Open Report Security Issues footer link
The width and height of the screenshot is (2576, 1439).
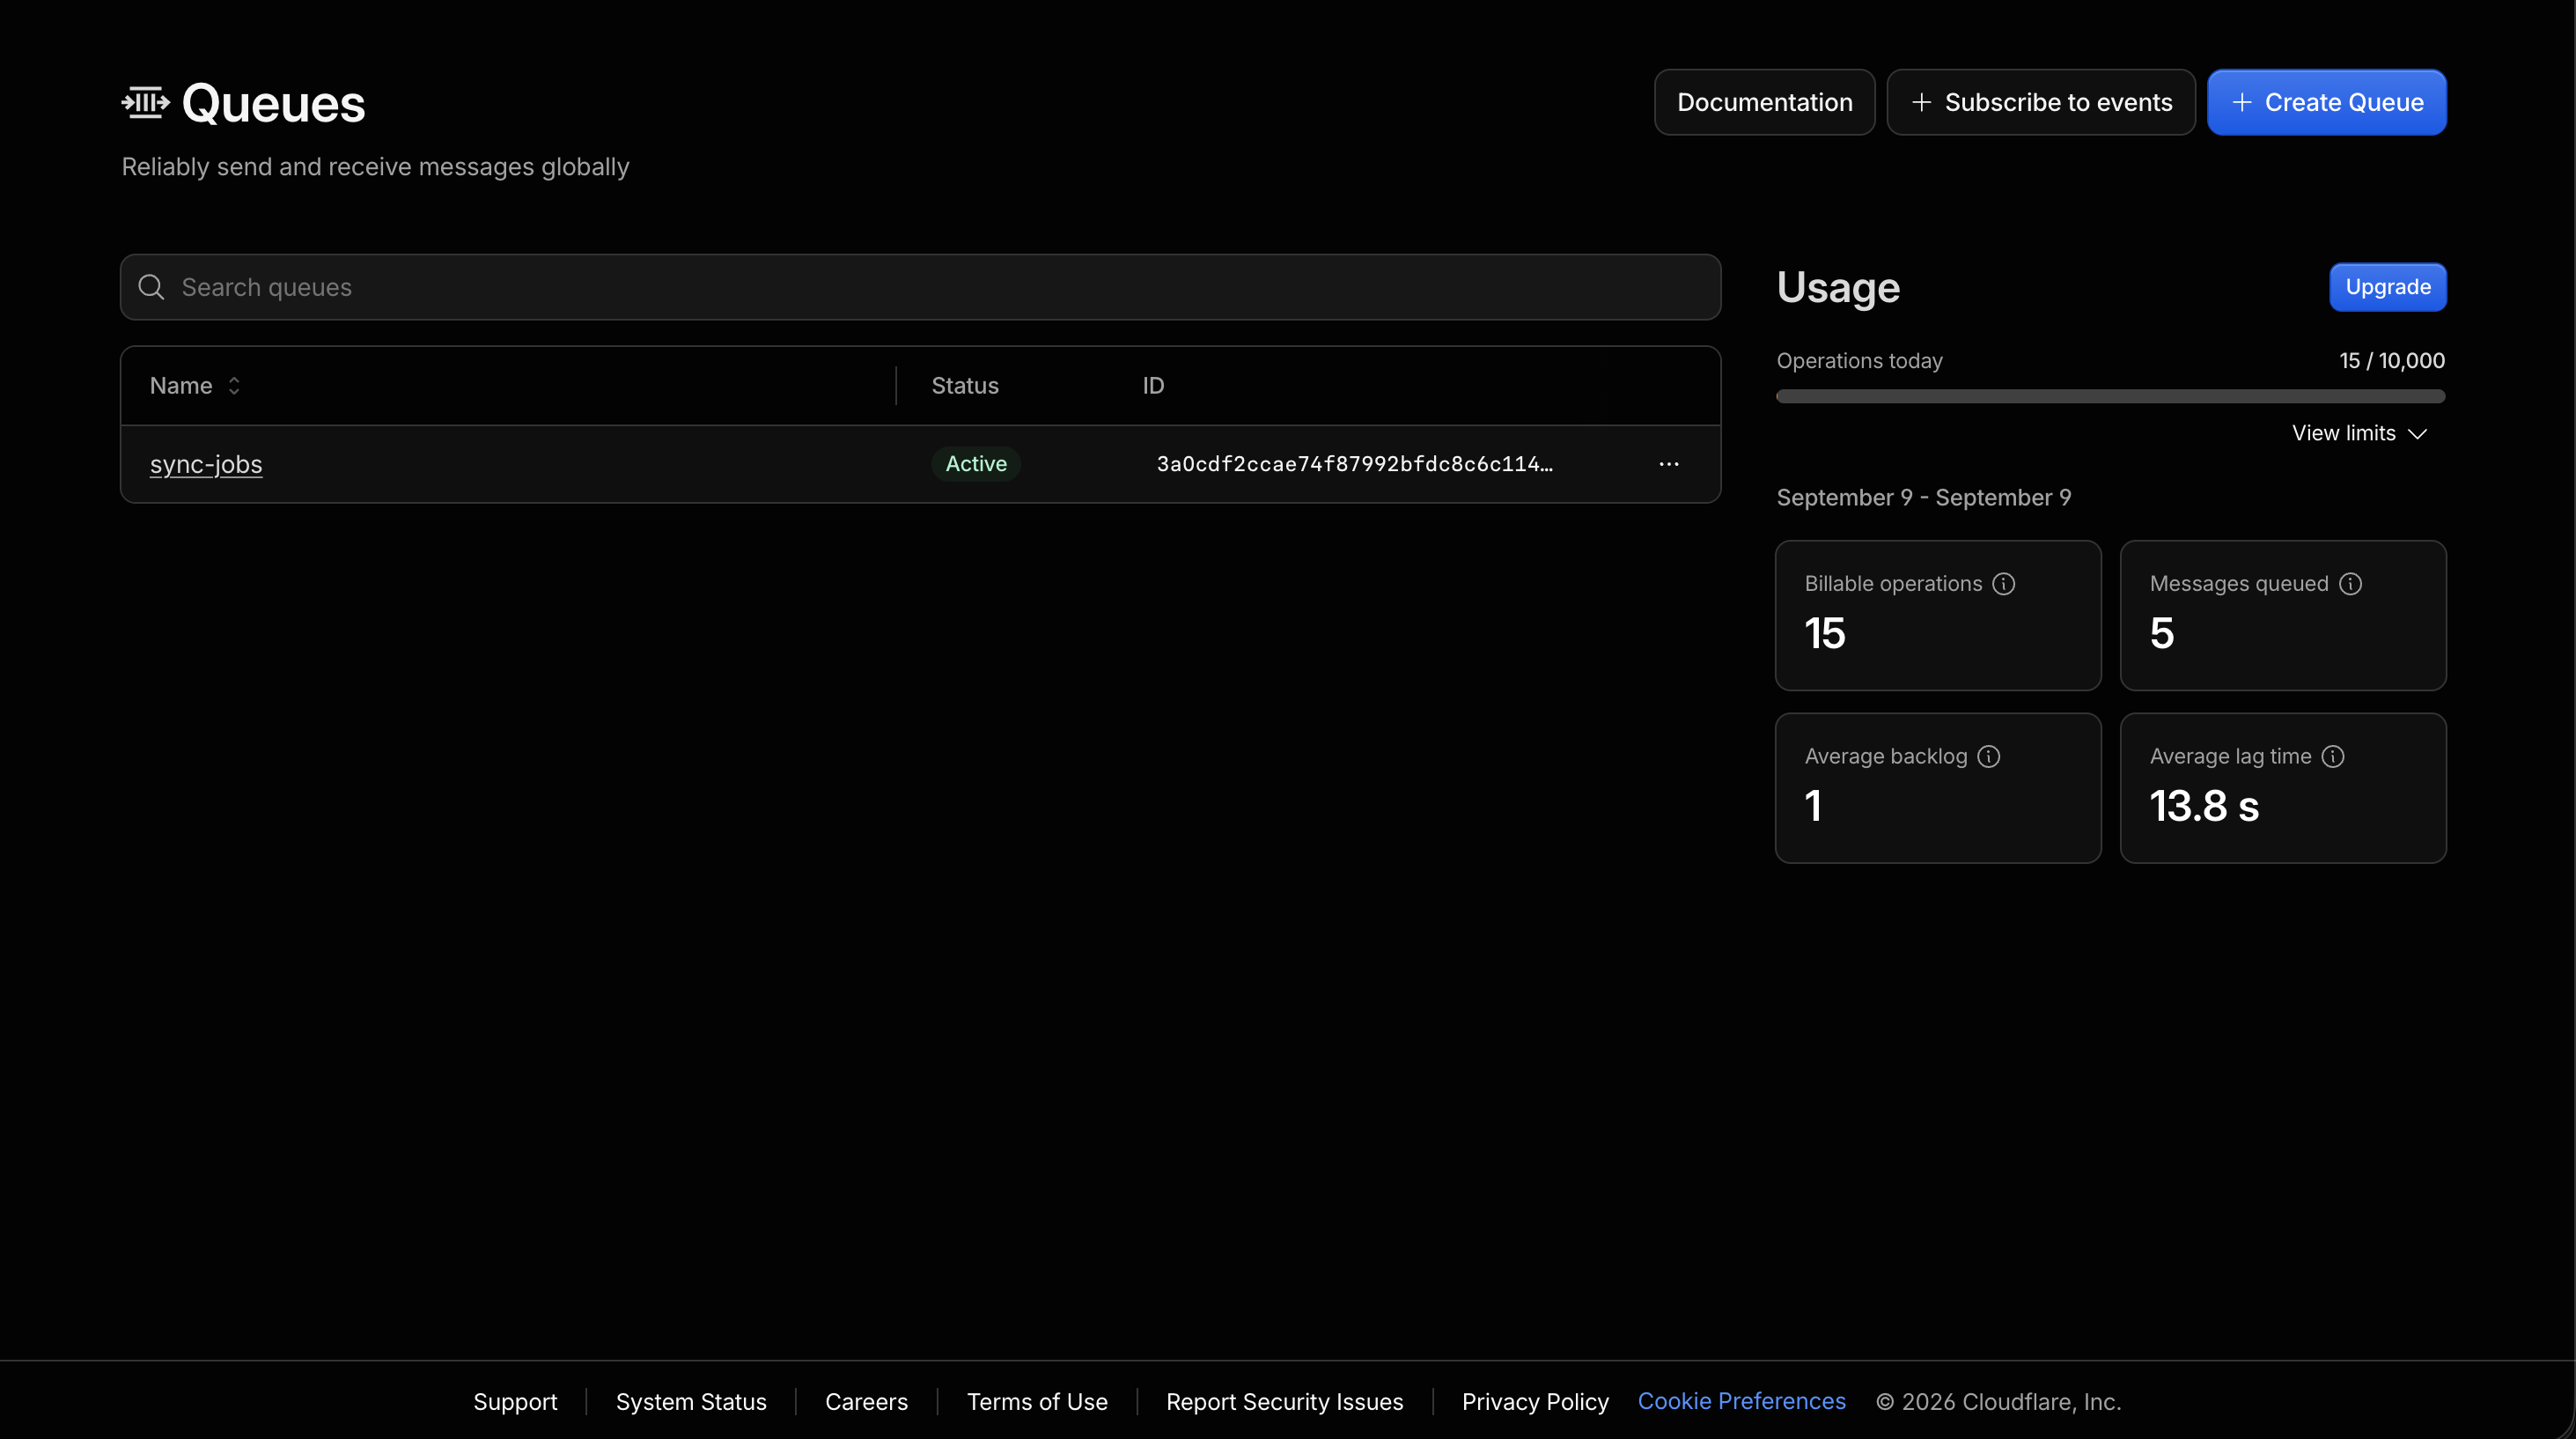tap(1284, 1401)
